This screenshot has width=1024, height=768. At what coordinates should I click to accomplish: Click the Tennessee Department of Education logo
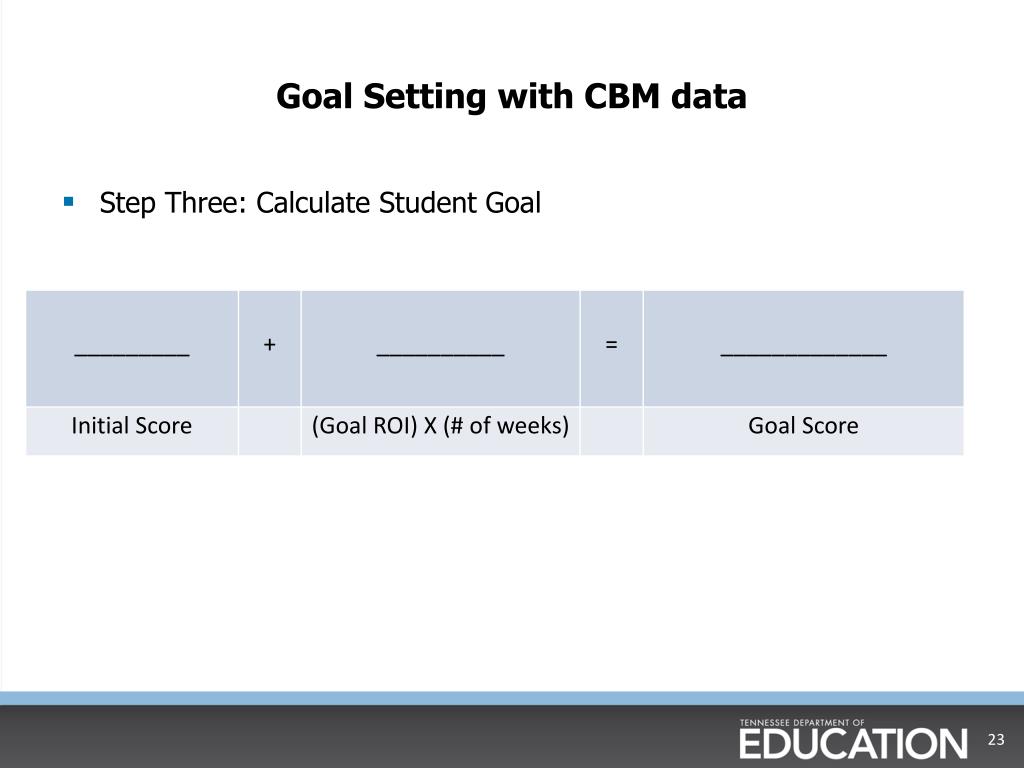[853, 739]
